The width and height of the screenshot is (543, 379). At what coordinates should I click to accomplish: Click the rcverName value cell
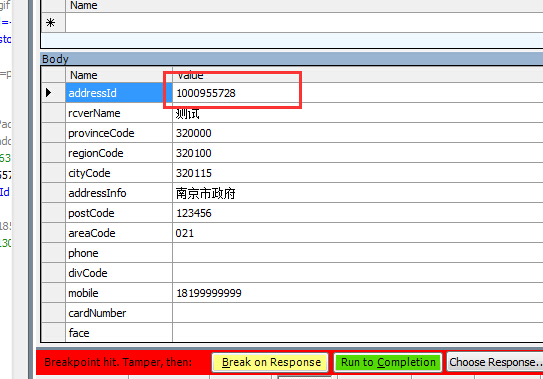pyautogui.click(x=358, y=113)
